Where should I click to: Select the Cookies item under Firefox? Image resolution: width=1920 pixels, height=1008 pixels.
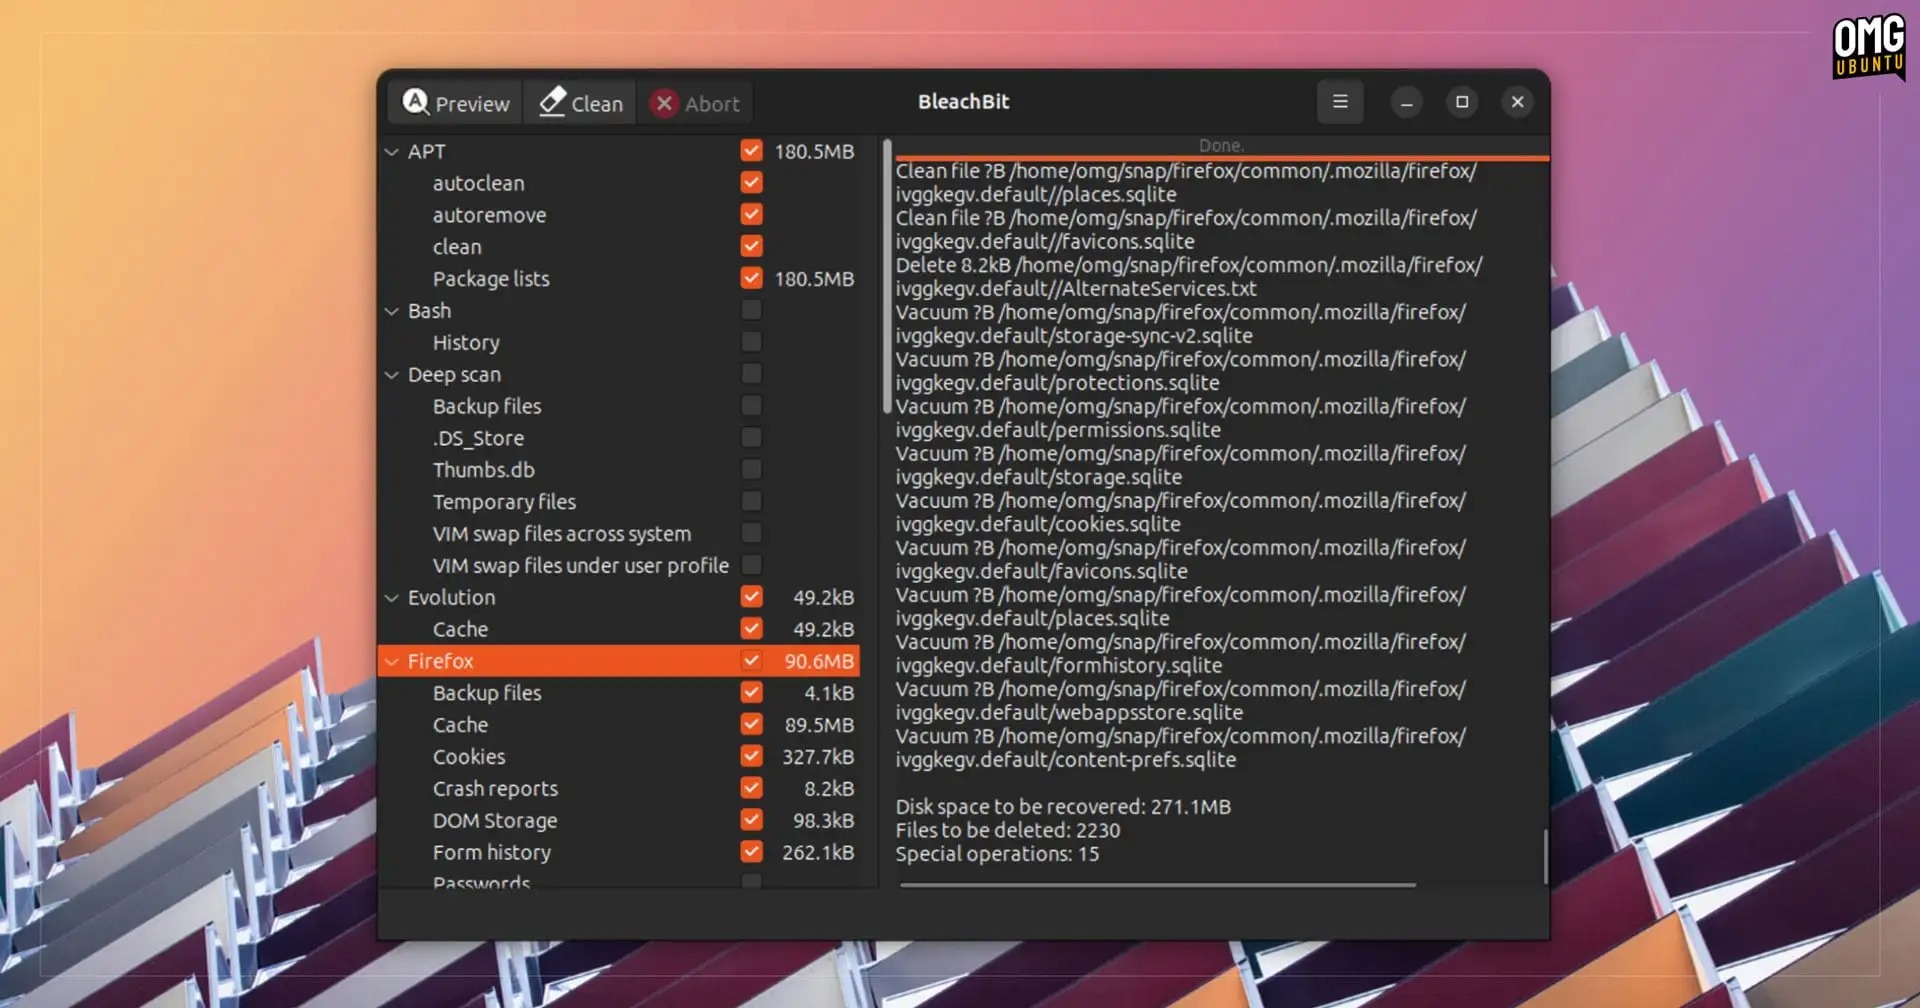click(x=469, y=757)
